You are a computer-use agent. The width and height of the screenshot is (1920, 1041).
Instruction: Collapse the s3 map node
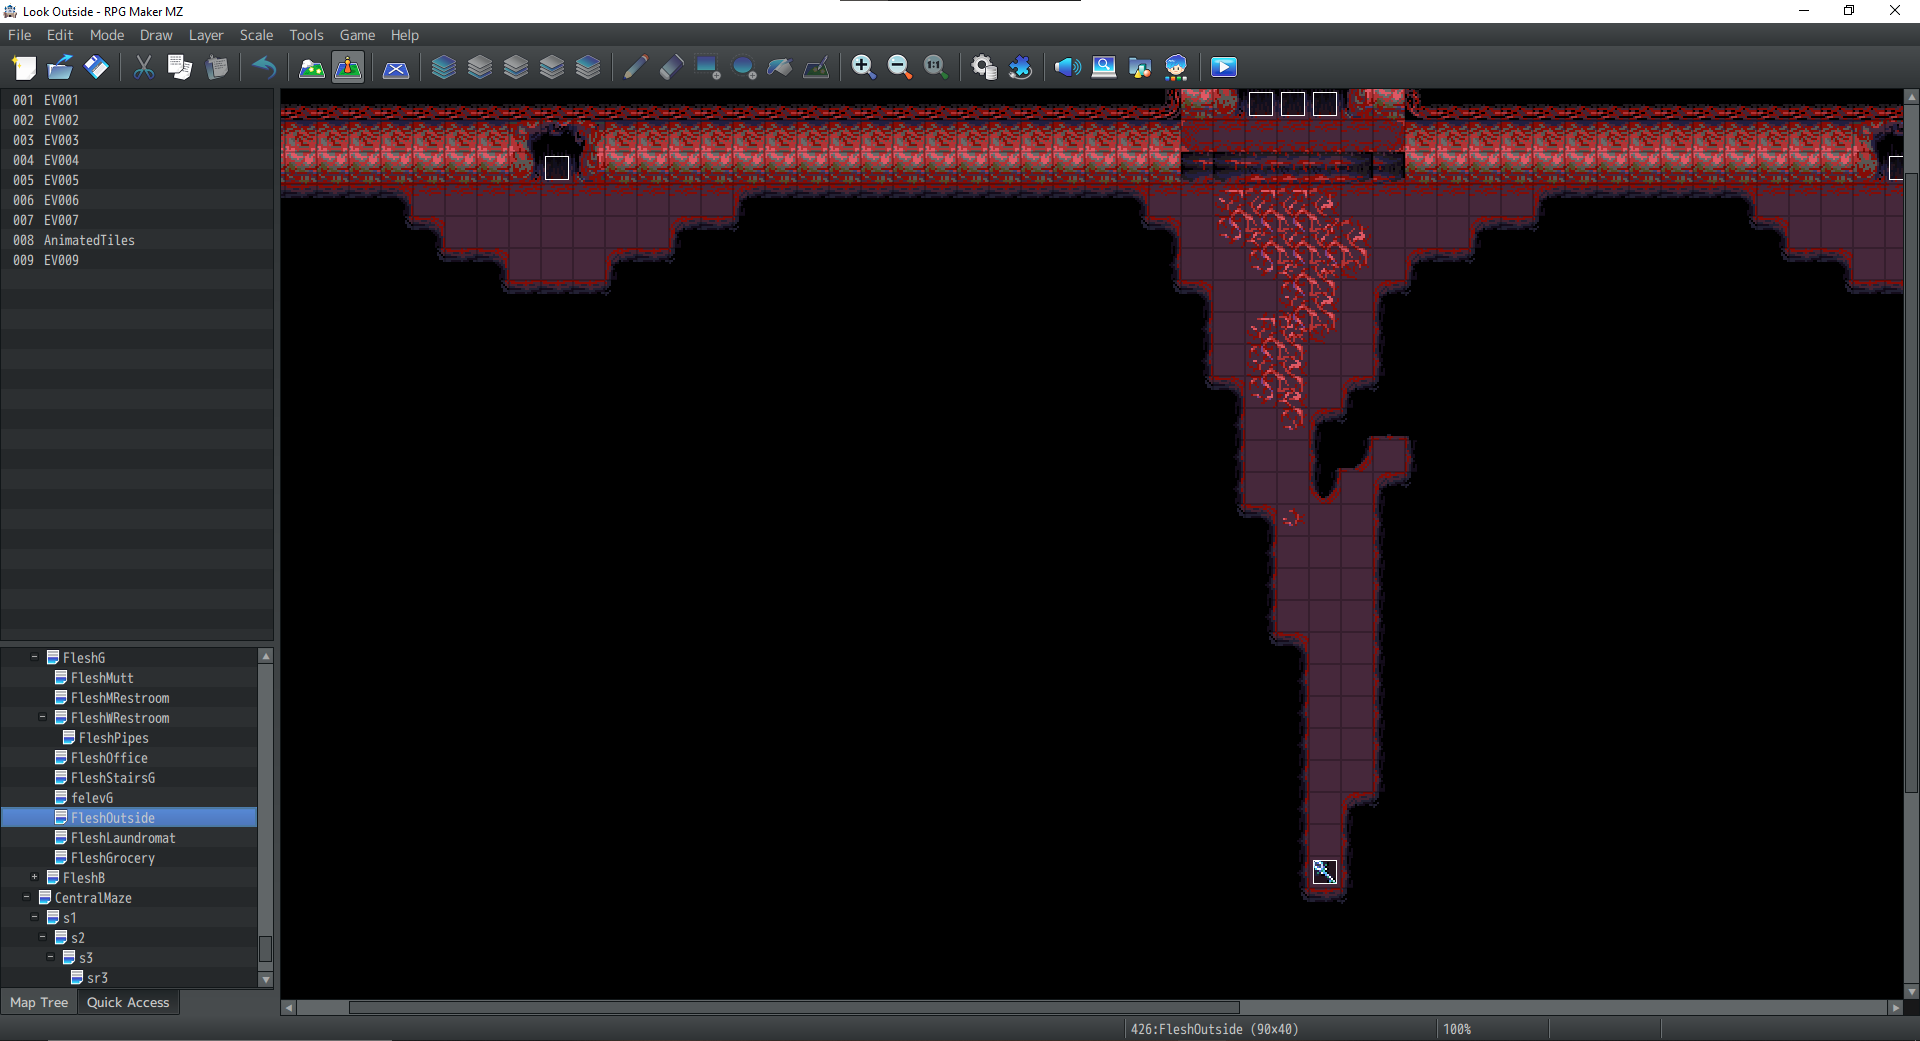pyautogui.click(x=51, y=957)
